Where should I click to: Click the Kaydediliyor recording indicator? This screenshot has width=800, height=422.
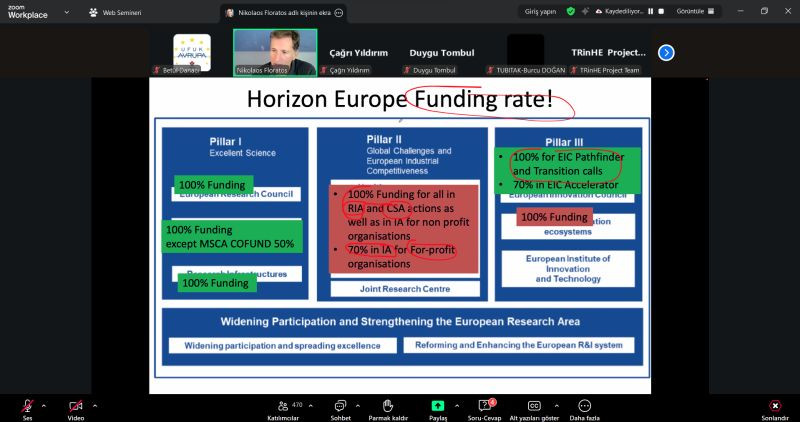pyautogui.click(x=620, y=11)
